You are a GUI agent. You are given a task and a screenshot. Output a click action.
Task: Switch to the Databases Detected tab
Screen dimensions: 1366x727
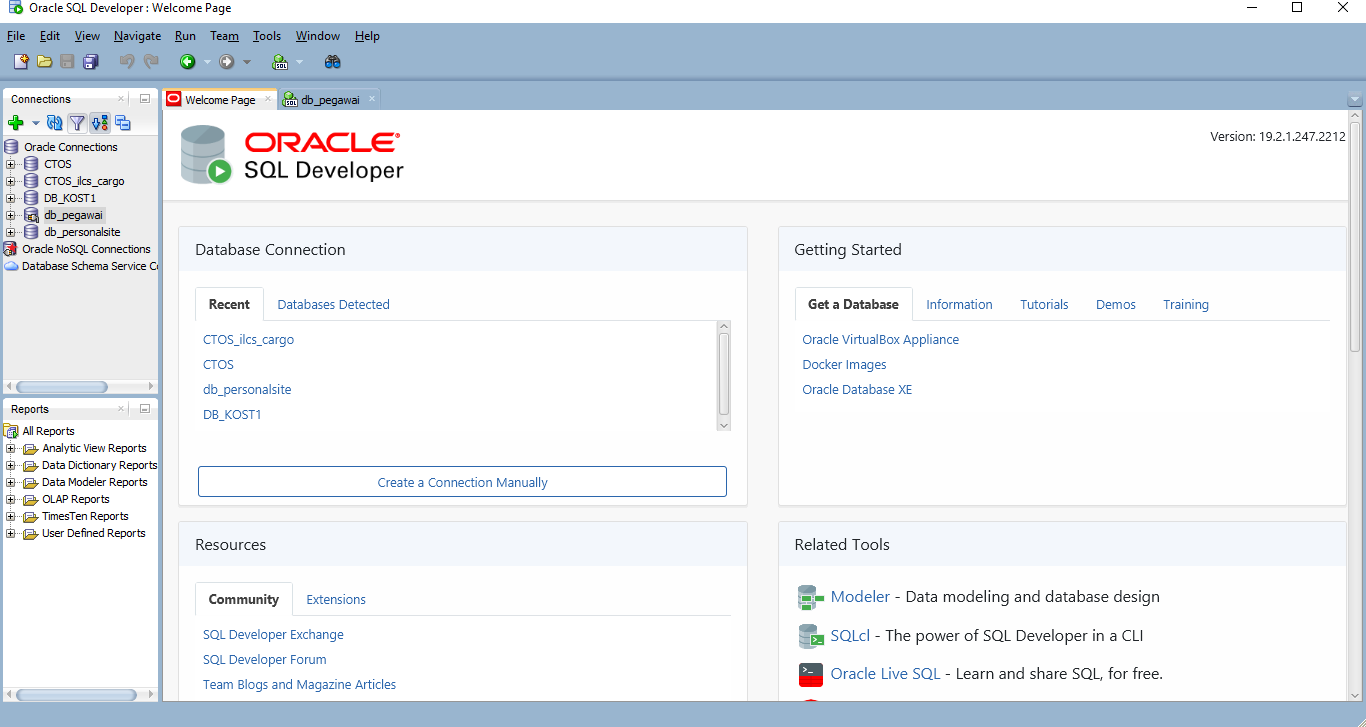tap(333, 305)
